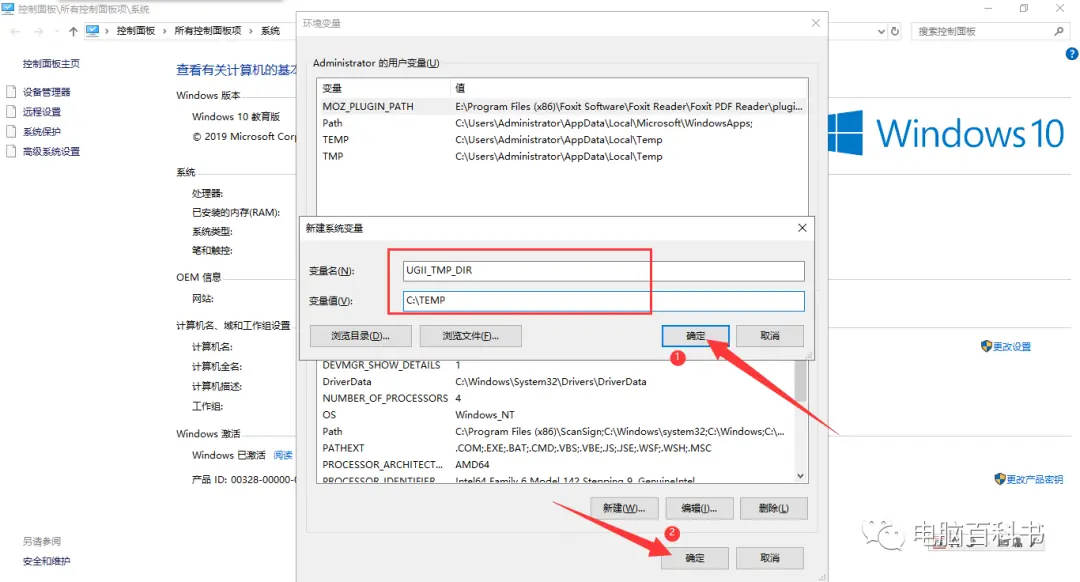Click the 更改产品密钥 link
Screen dimensions: 1080x582
point(1035,479)
